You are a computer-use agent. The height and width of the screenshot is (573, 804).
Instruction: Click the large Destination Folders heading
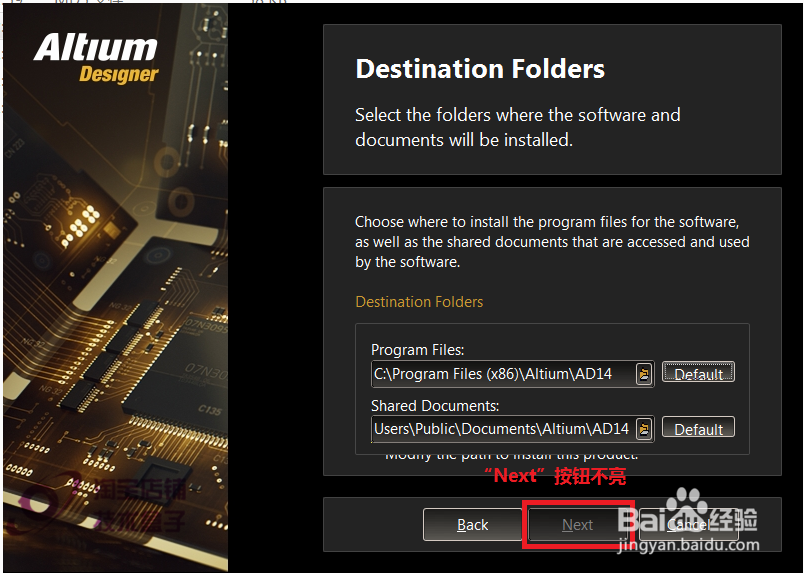(480, 69)
